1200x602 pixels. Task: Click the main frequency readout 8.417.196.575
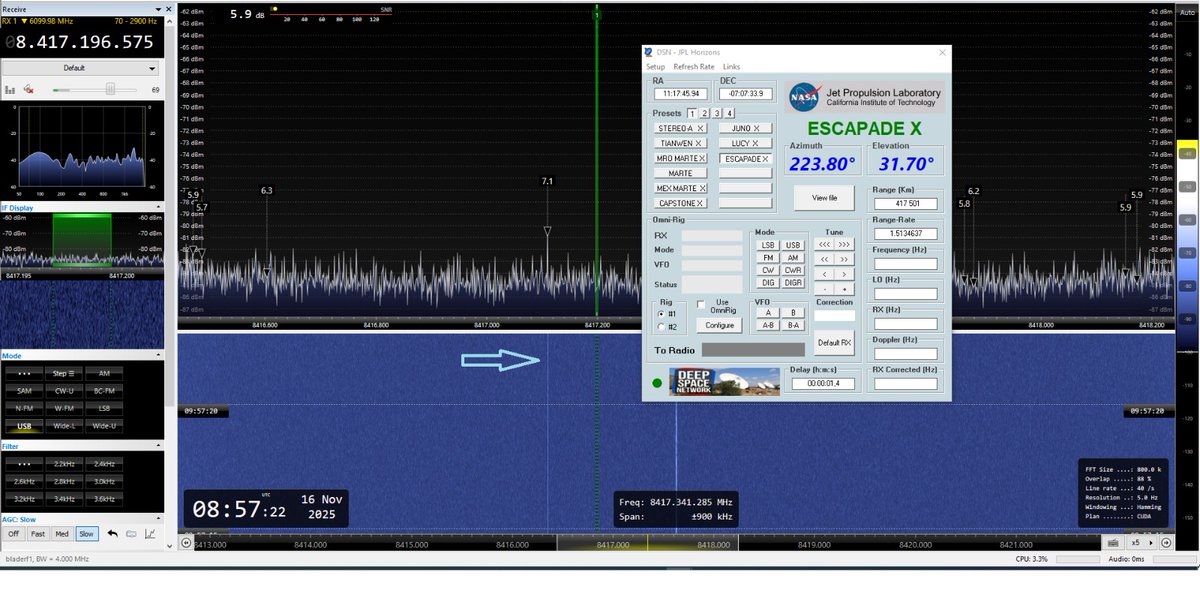tap(80, 42)
